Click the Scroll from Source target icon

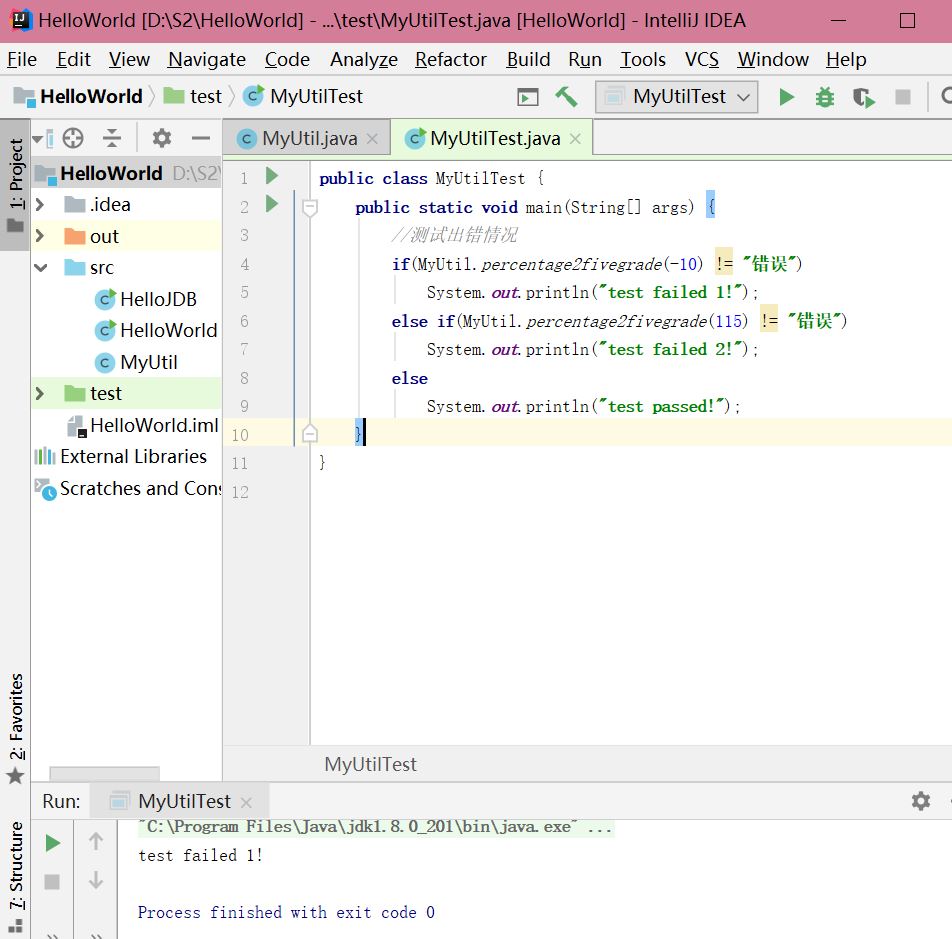click(x=73, y=138)
